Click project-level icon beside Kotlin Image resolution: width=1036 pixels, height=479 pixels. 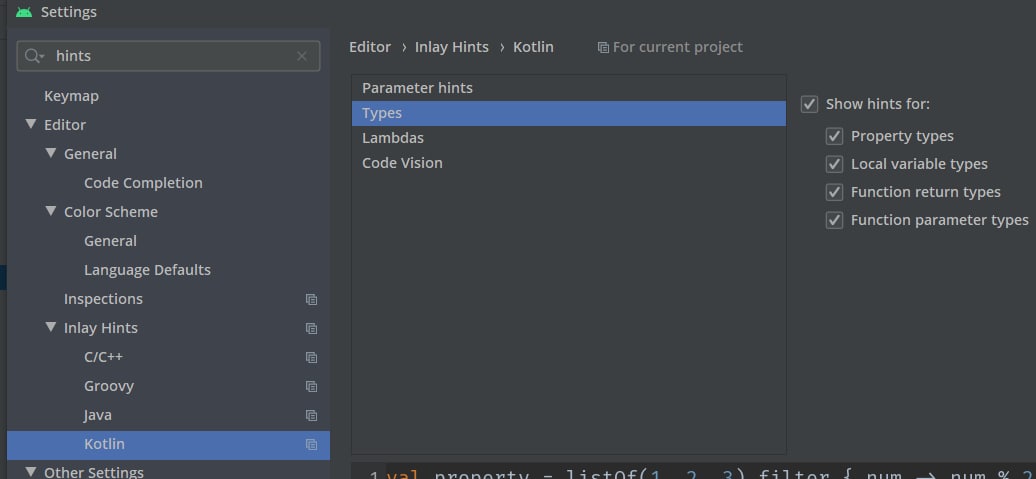tap(311, 444)
